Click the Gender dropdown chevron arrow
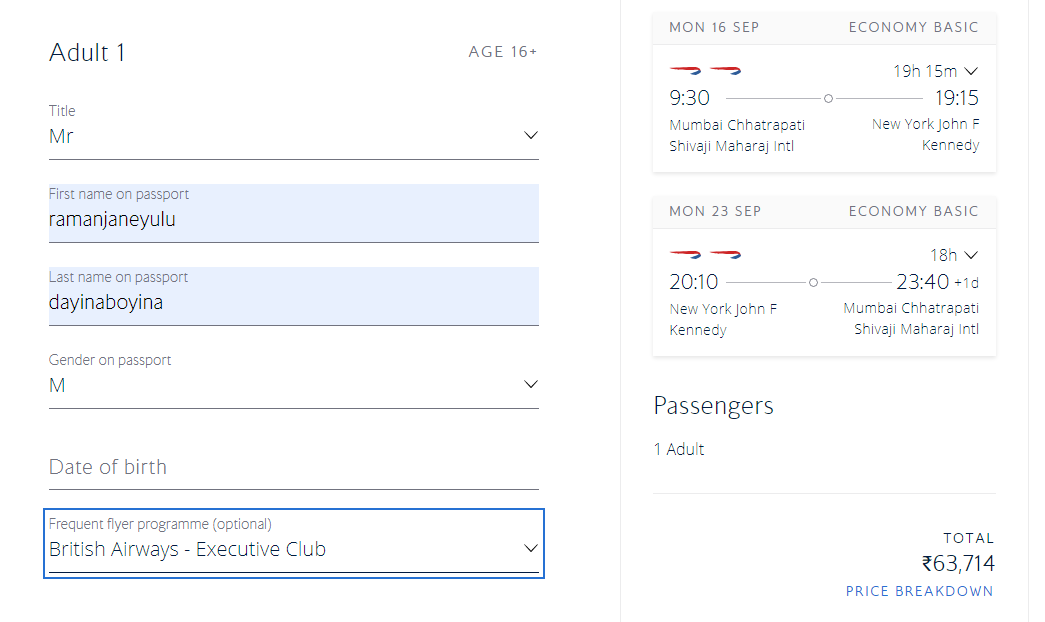1045x622 pixels. [x=531, y=384]
